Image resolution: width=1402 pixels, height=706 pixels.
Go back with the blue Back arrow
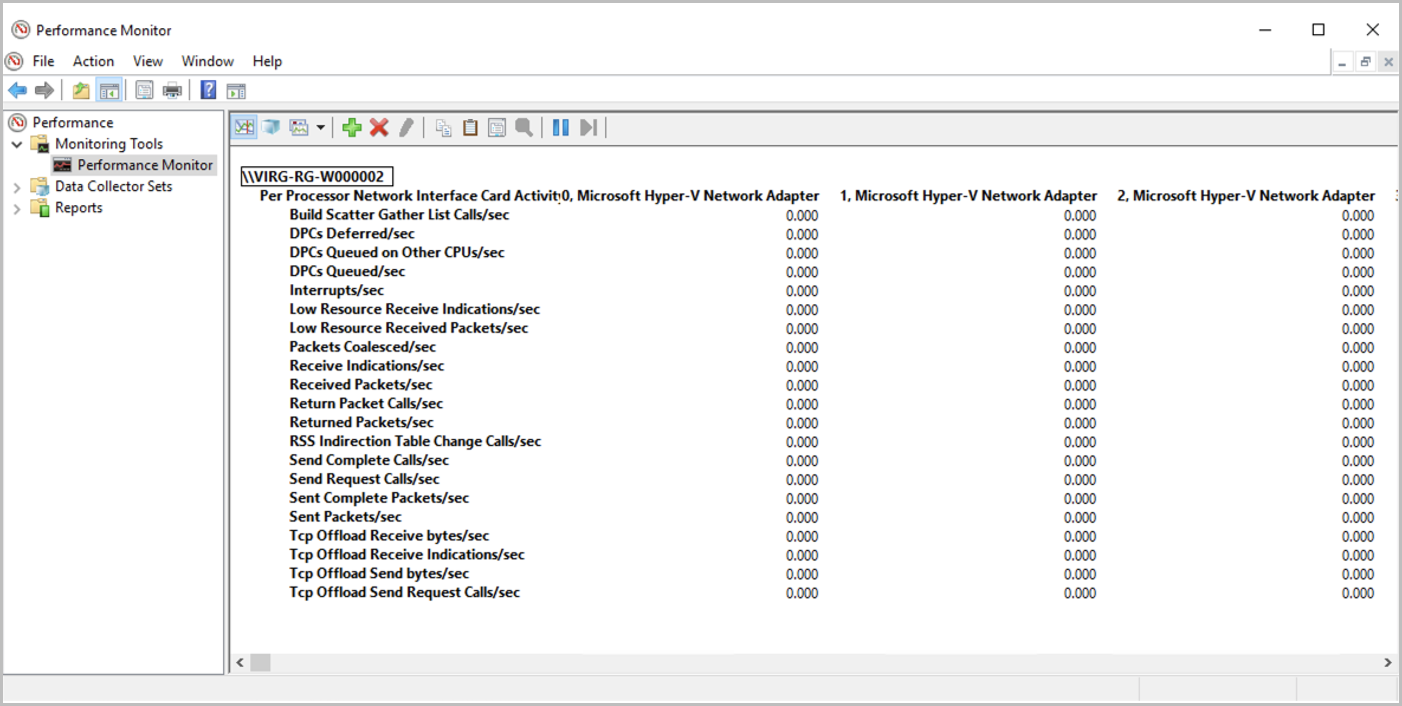(x=17, y=91)
